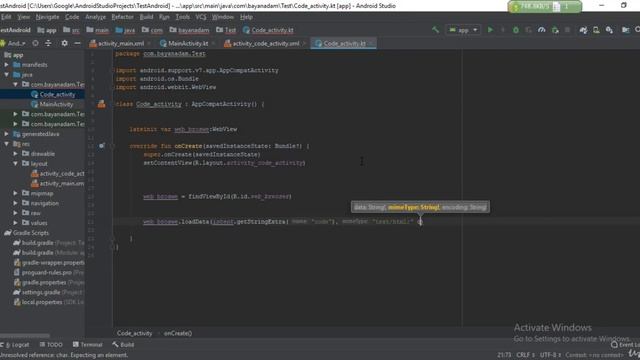Click the locate target icon in Project panel
The width and height of the screenshot is (640, 360).
(x=35, y=43)
